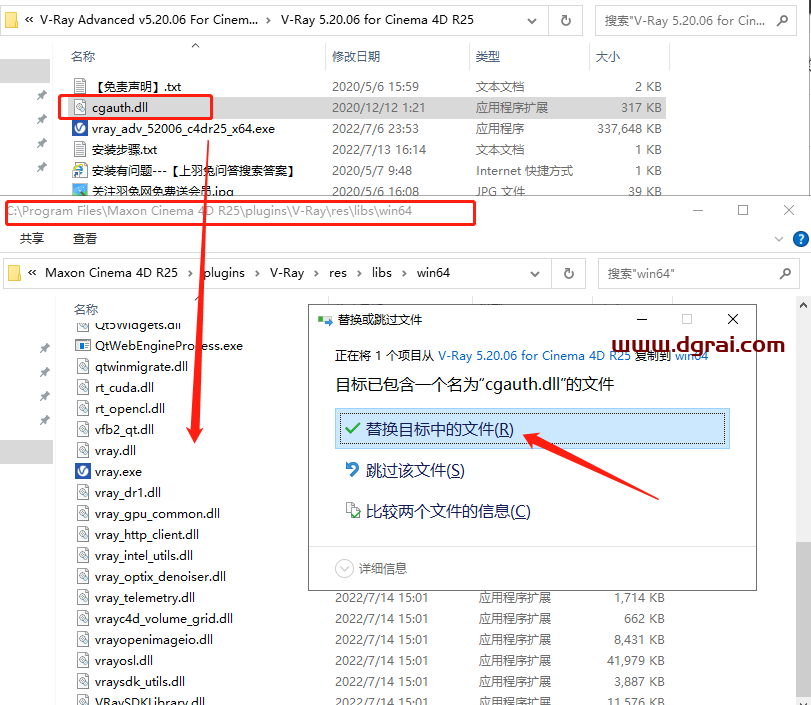Click the vray_adv_52006_c4dr25_x64.exe installer icon
Image resolution: width=811 pixels, height=705 pixels.
click(80, 128)
